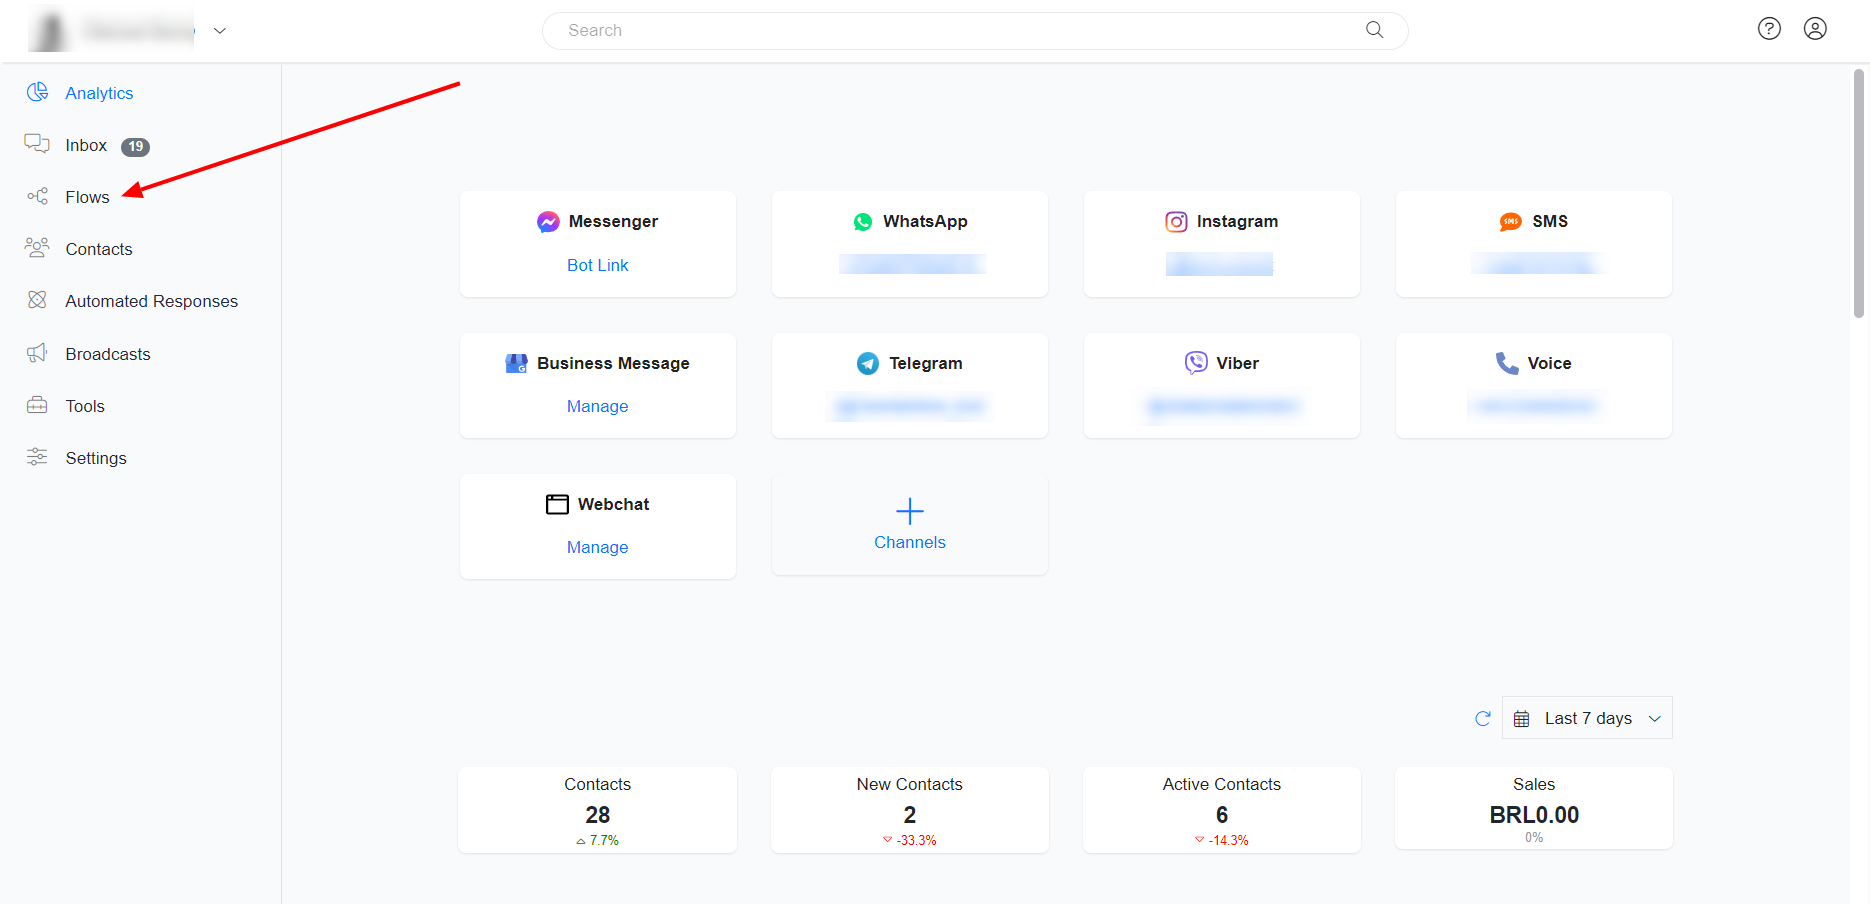Click the WhatsApp logo icon

tap(863, 222)
